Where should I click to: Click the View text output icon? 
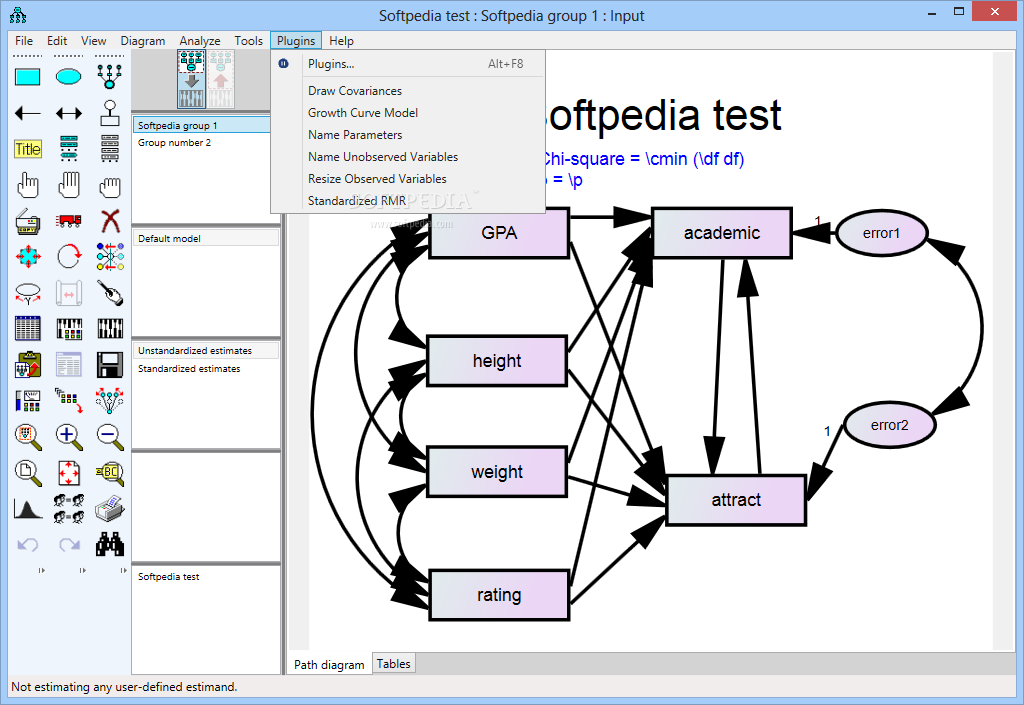click(x=69, y=365)
